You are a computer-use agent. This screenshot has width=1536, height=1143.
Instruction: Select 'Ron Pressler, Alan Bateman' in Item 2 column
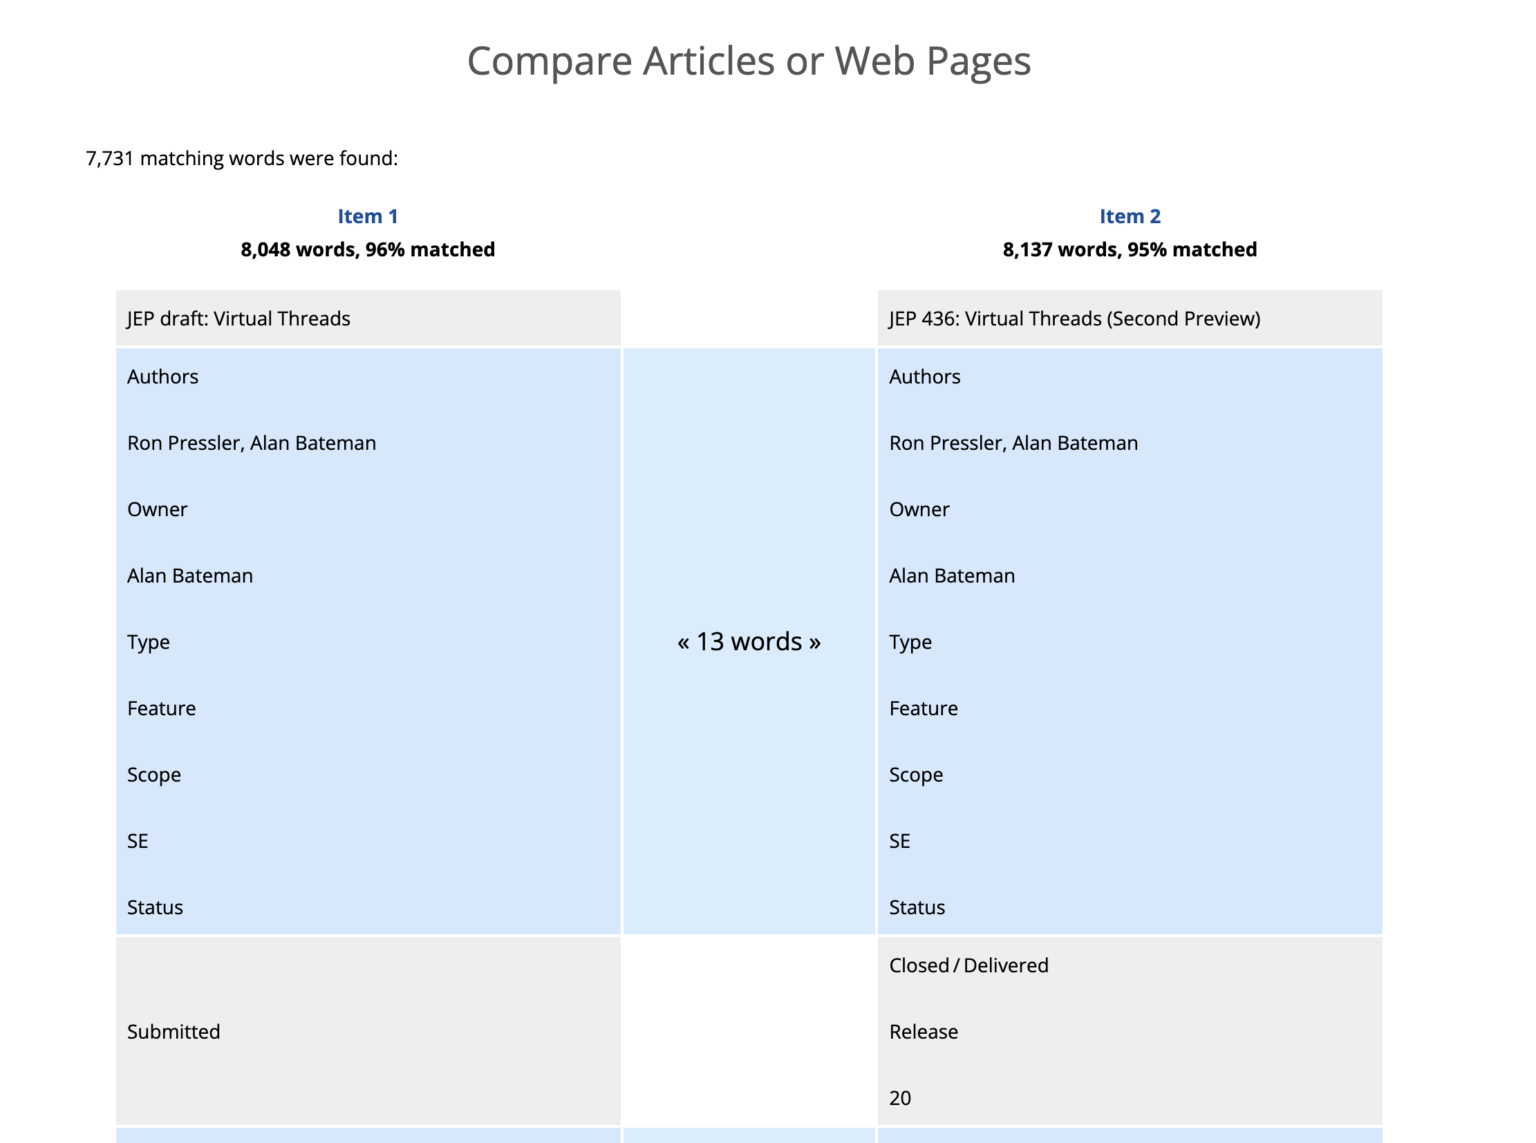1013,442
